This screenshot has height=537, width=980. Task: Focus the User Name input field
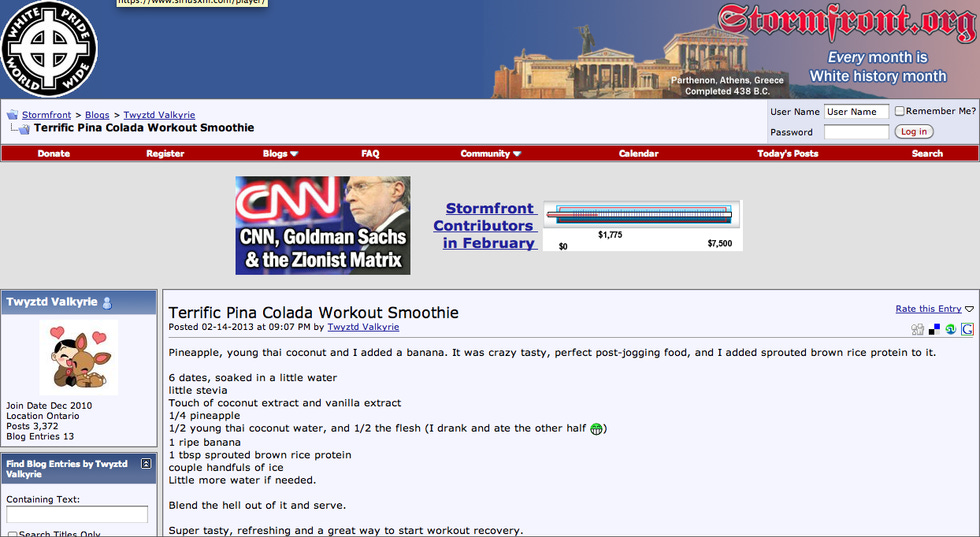(x=856, y=112)
